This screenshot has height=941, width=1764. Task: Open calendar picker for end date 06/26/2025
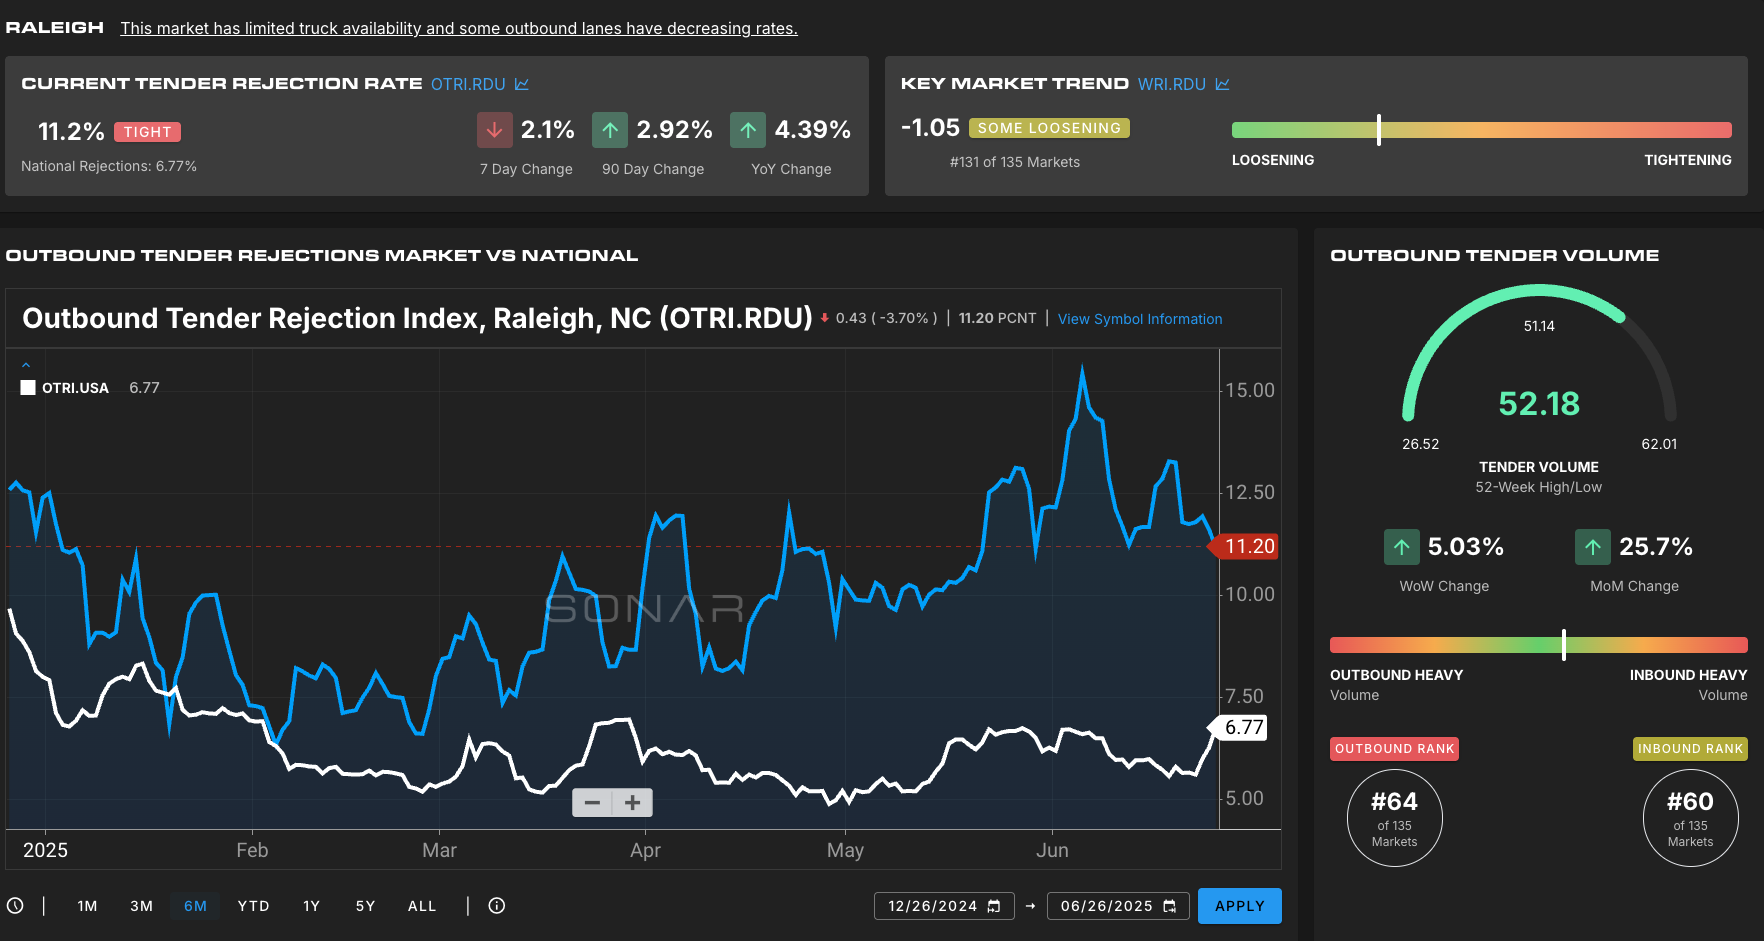coord(1169,906)
